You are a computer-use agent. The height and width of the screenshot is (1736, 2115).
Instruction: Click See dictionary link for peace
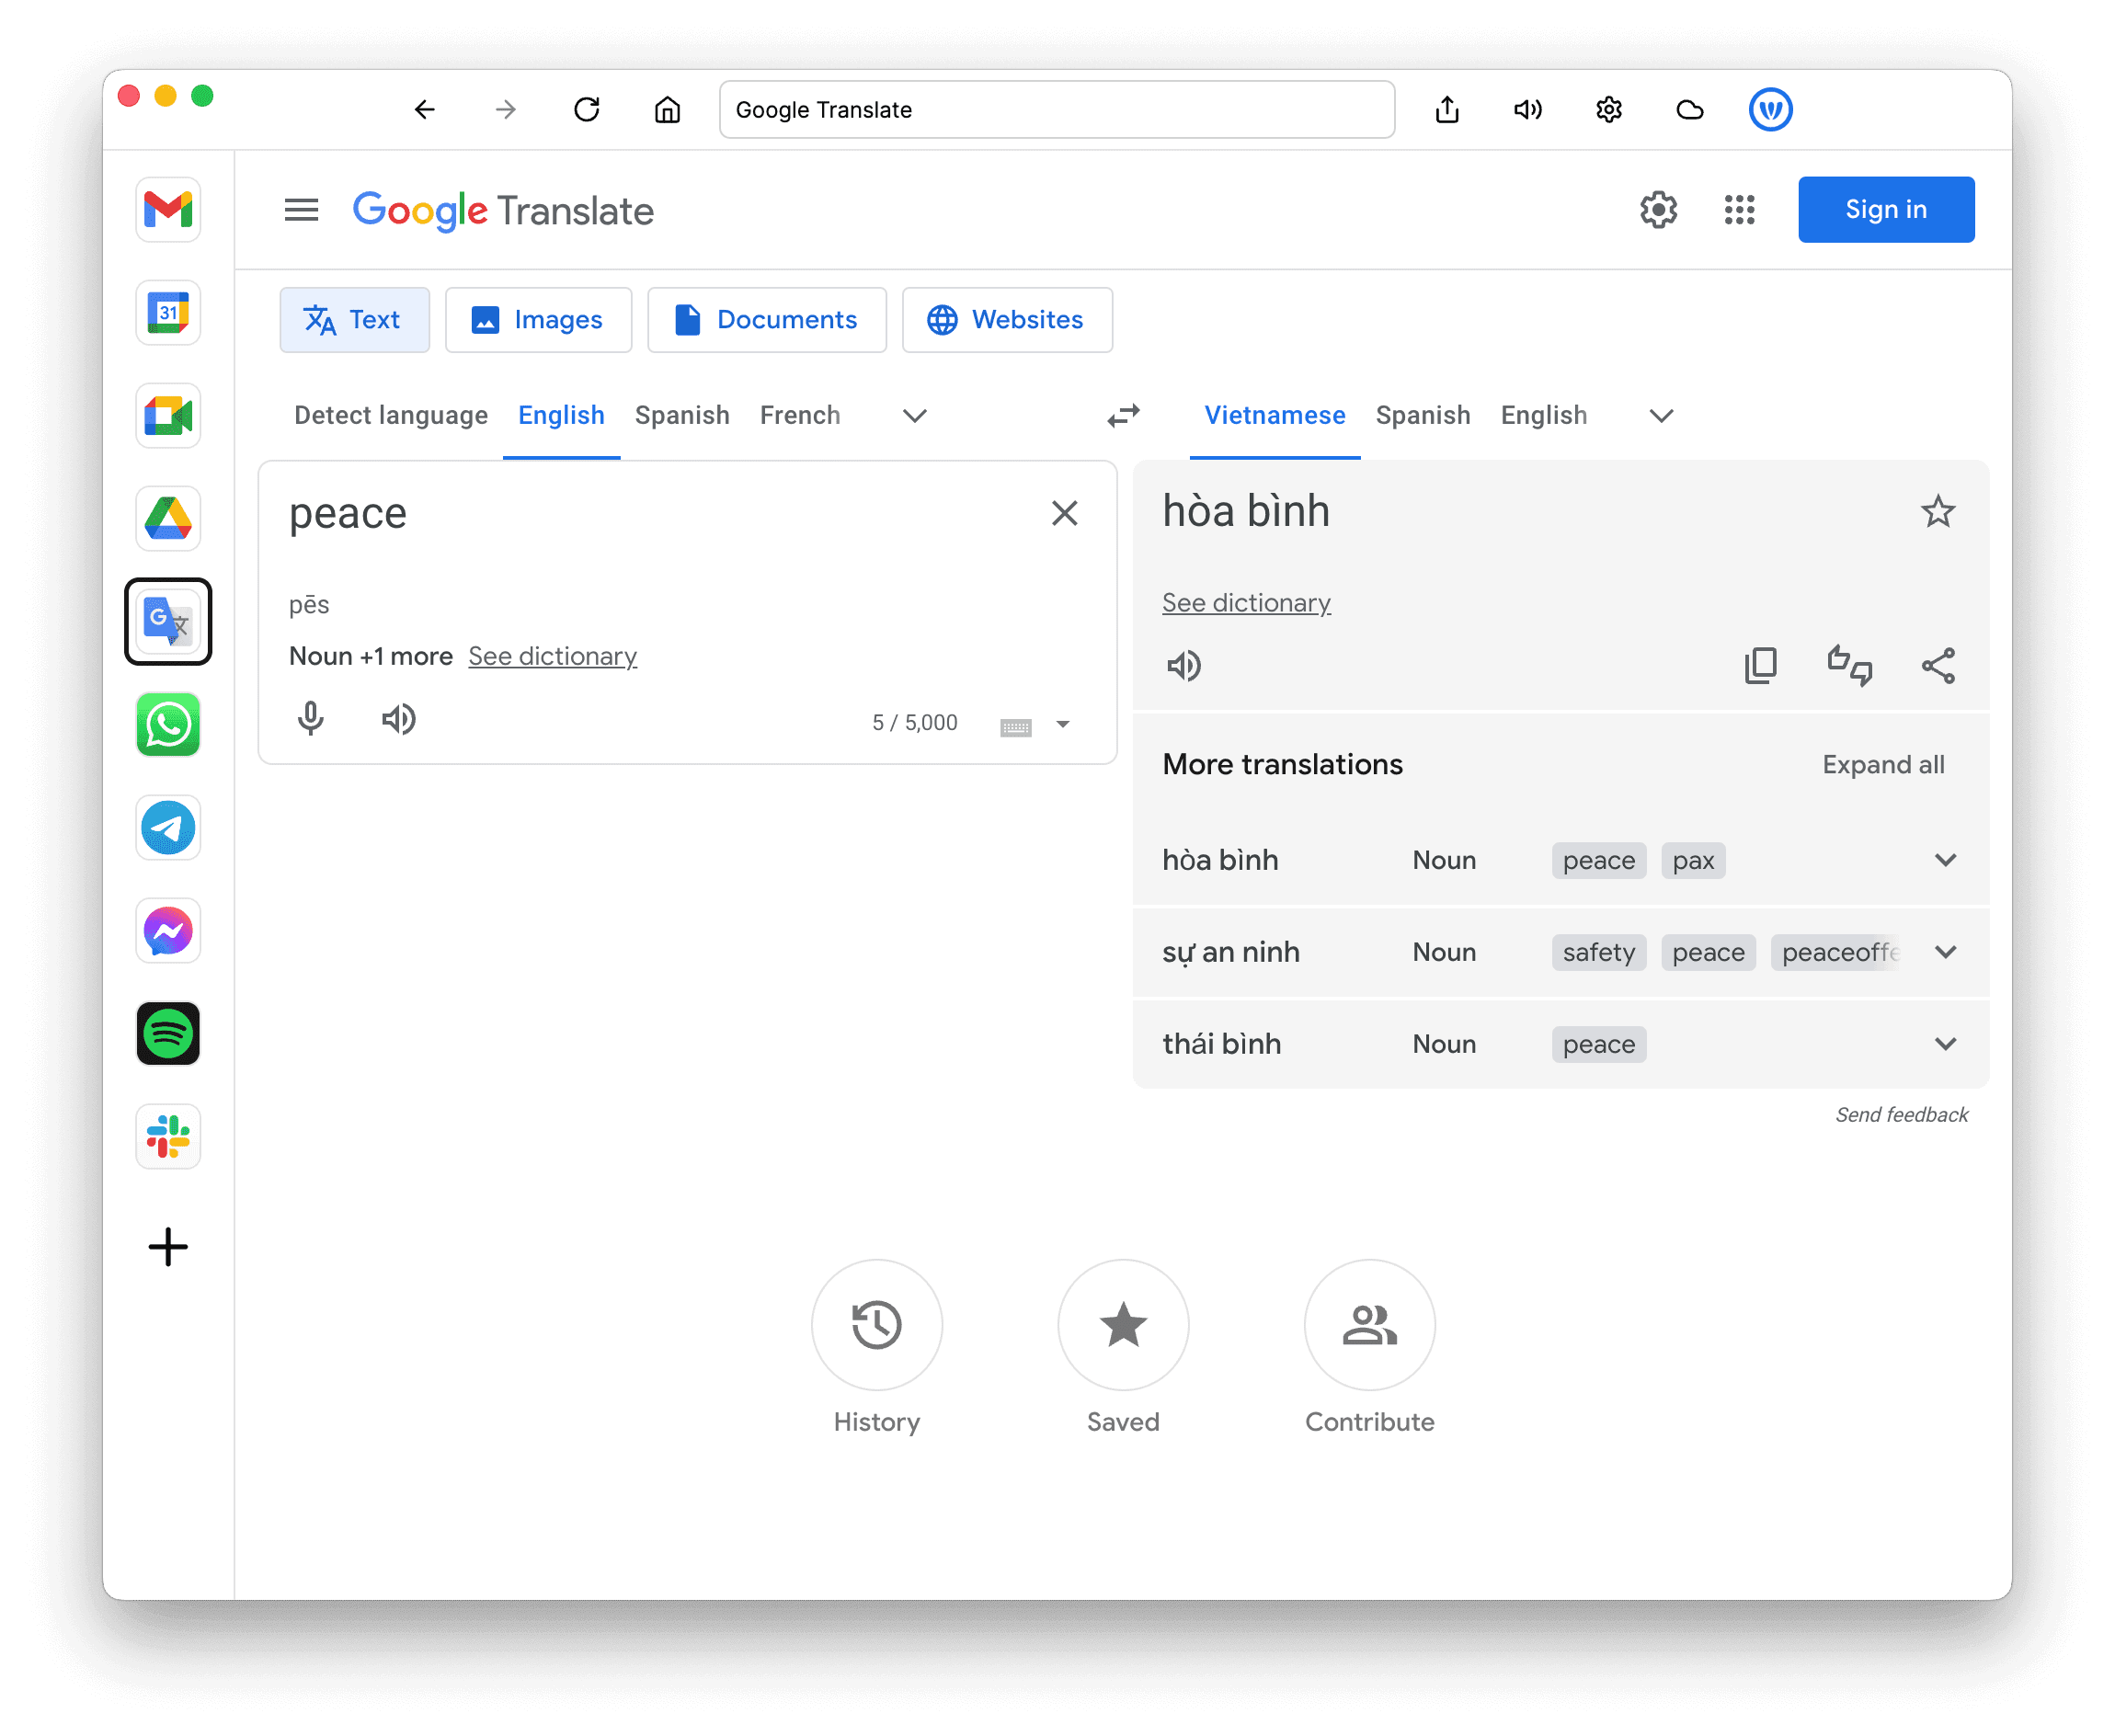point(550,654)
